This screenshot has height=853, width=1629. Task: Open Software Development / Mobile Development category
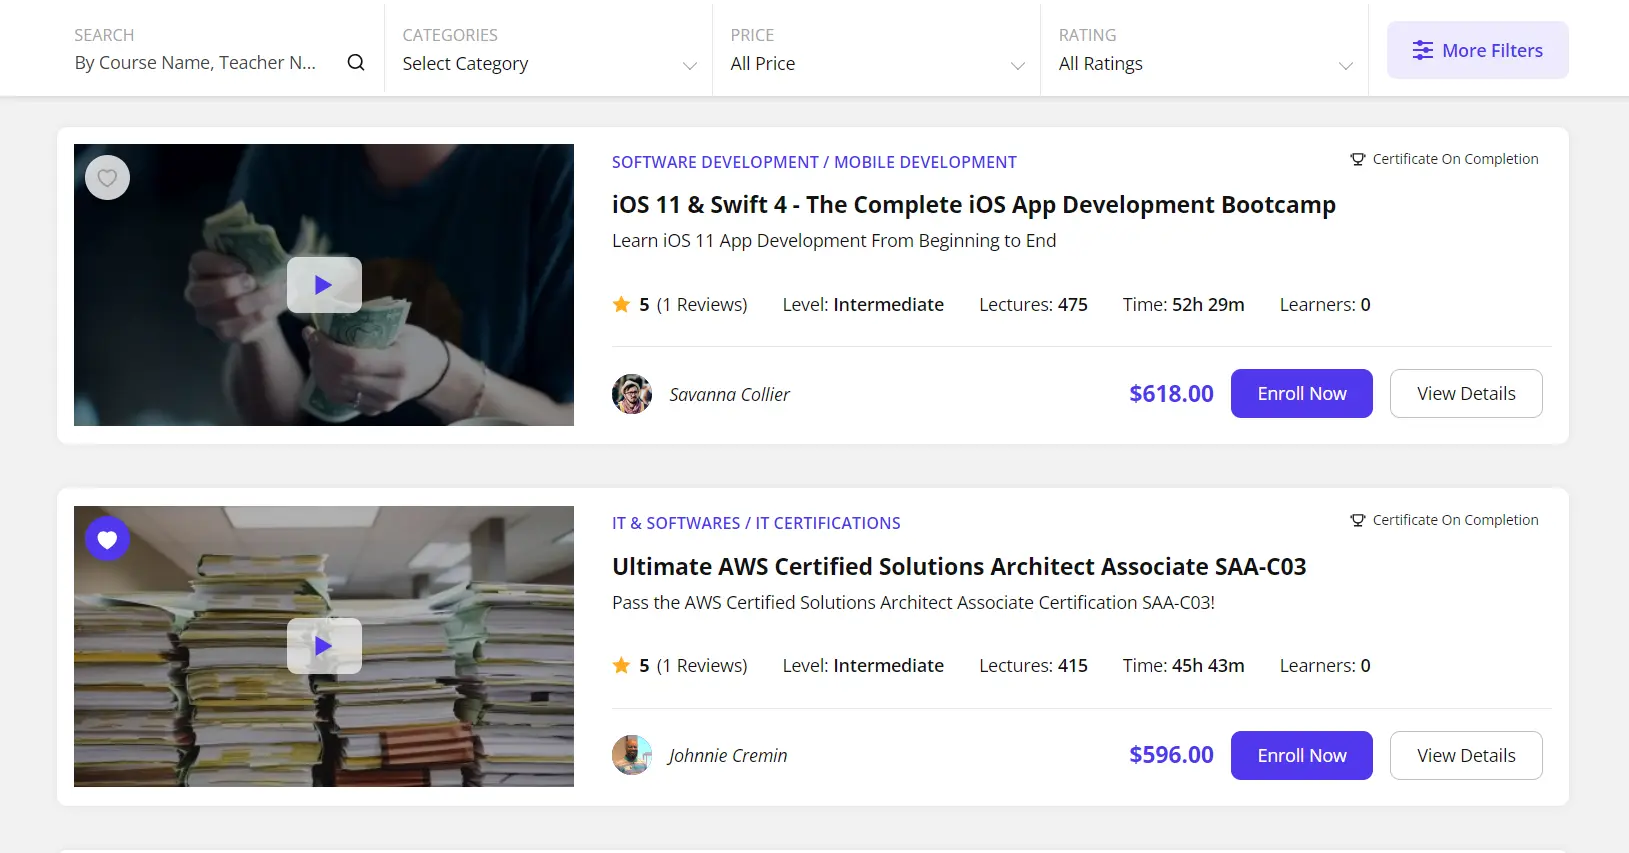[814, 162]
